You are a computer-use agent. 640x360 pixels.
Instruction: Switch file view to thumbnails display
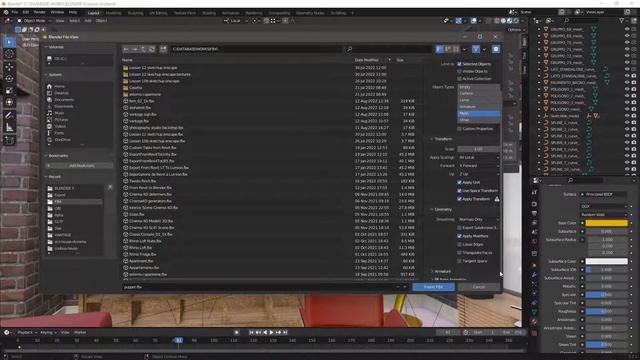[456, 49]
